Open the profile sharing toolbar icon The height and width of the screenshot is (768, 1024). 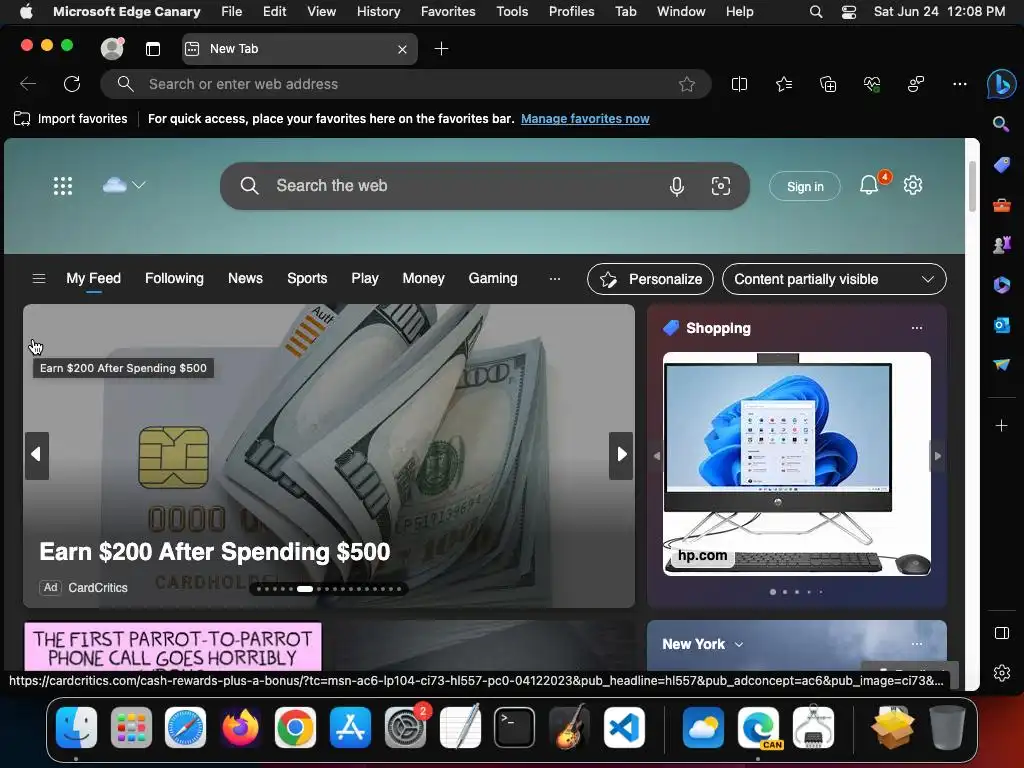pyautogui.click(x=916, y=84)
